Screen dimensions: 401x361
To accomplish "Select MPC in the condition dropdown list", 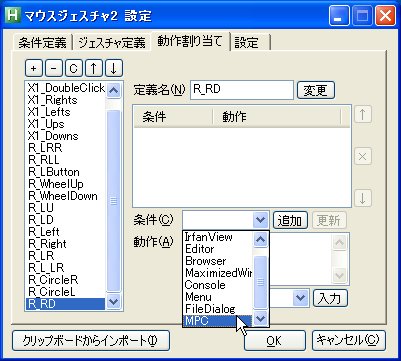I will (218, 321).
